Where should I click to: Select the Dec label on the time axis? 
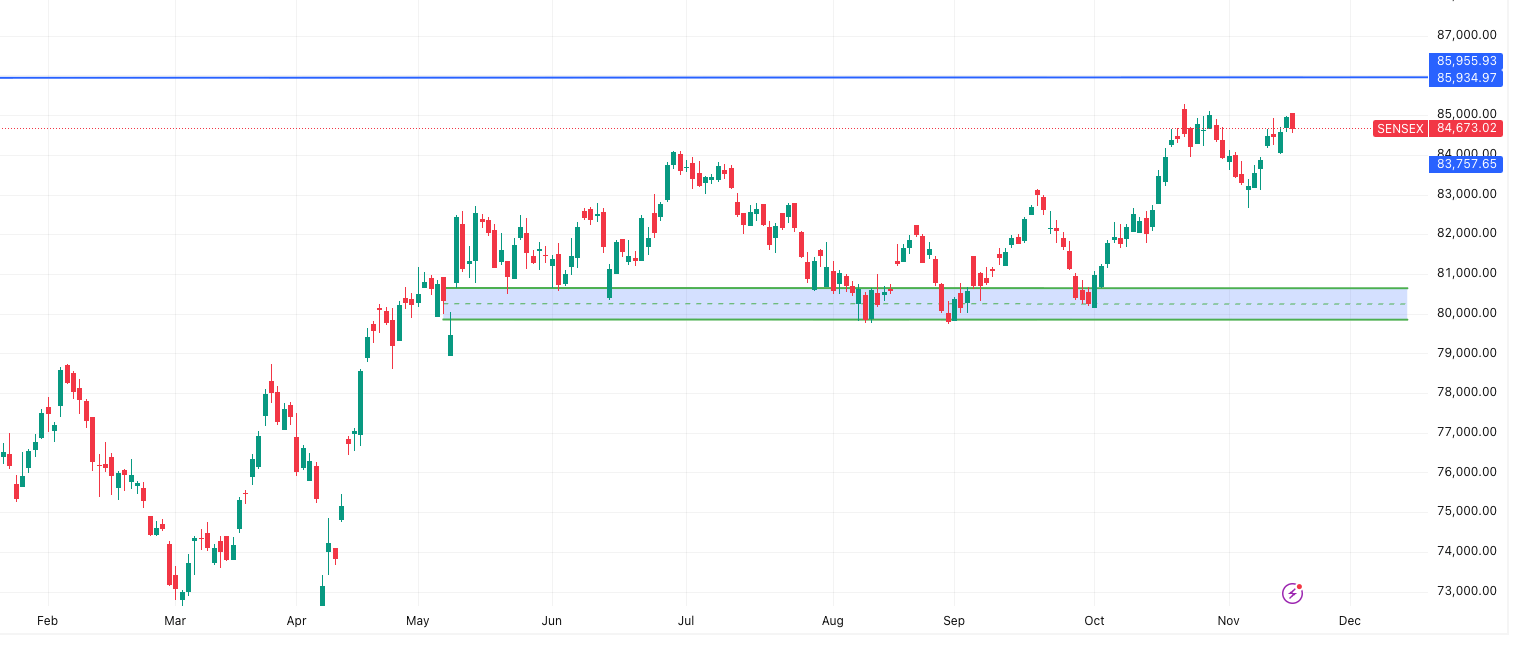(1349, 620)
